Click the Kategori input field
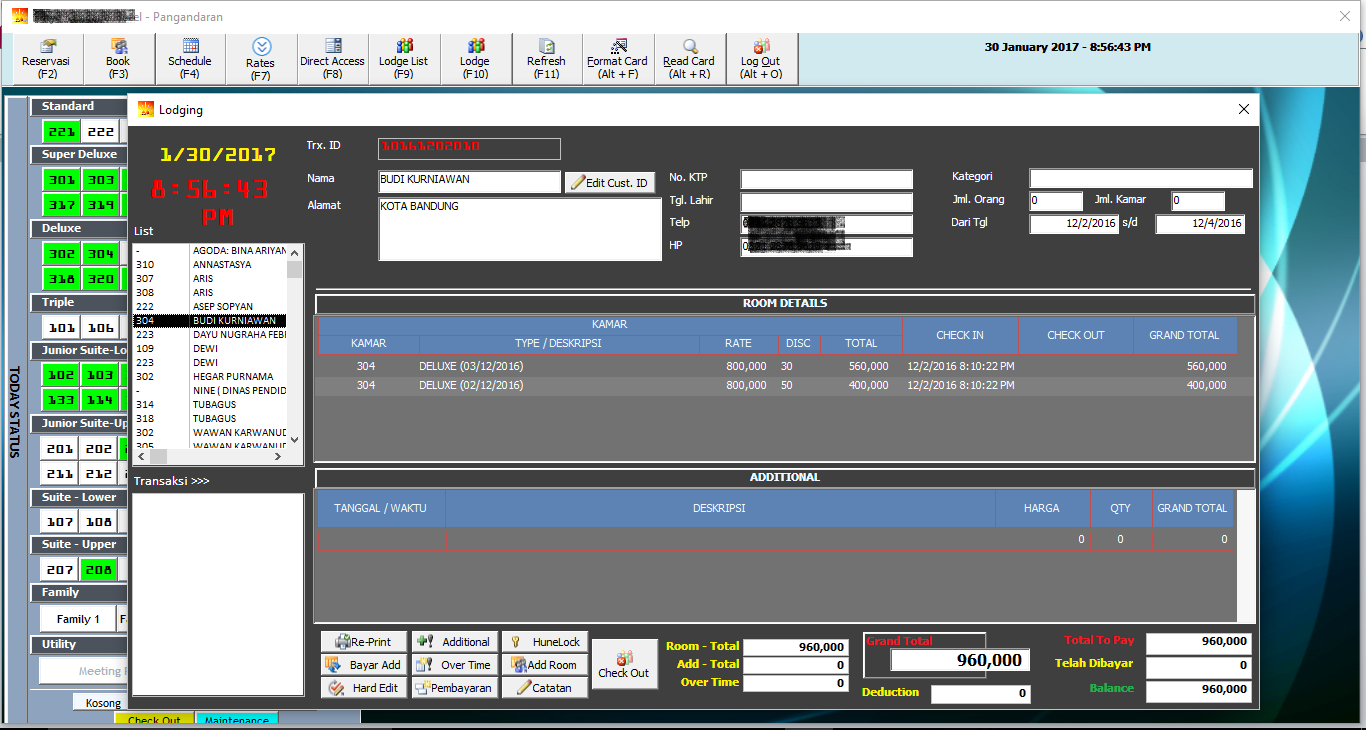 1140,179
